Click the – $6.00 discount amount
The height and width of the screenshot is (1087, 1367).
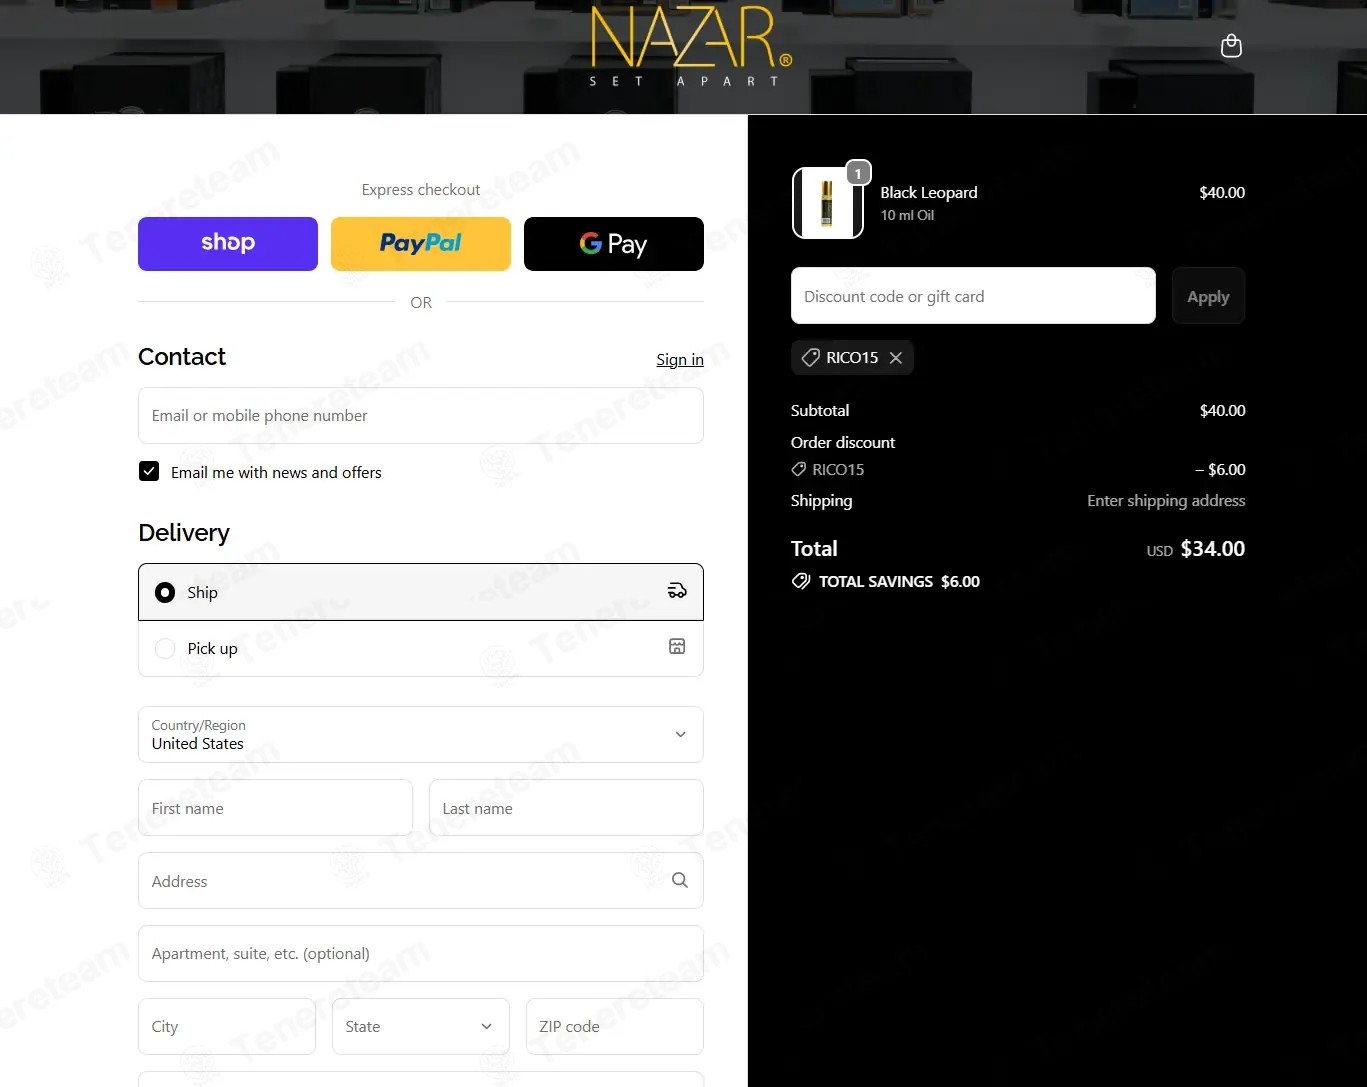(x=1221, y=469)
